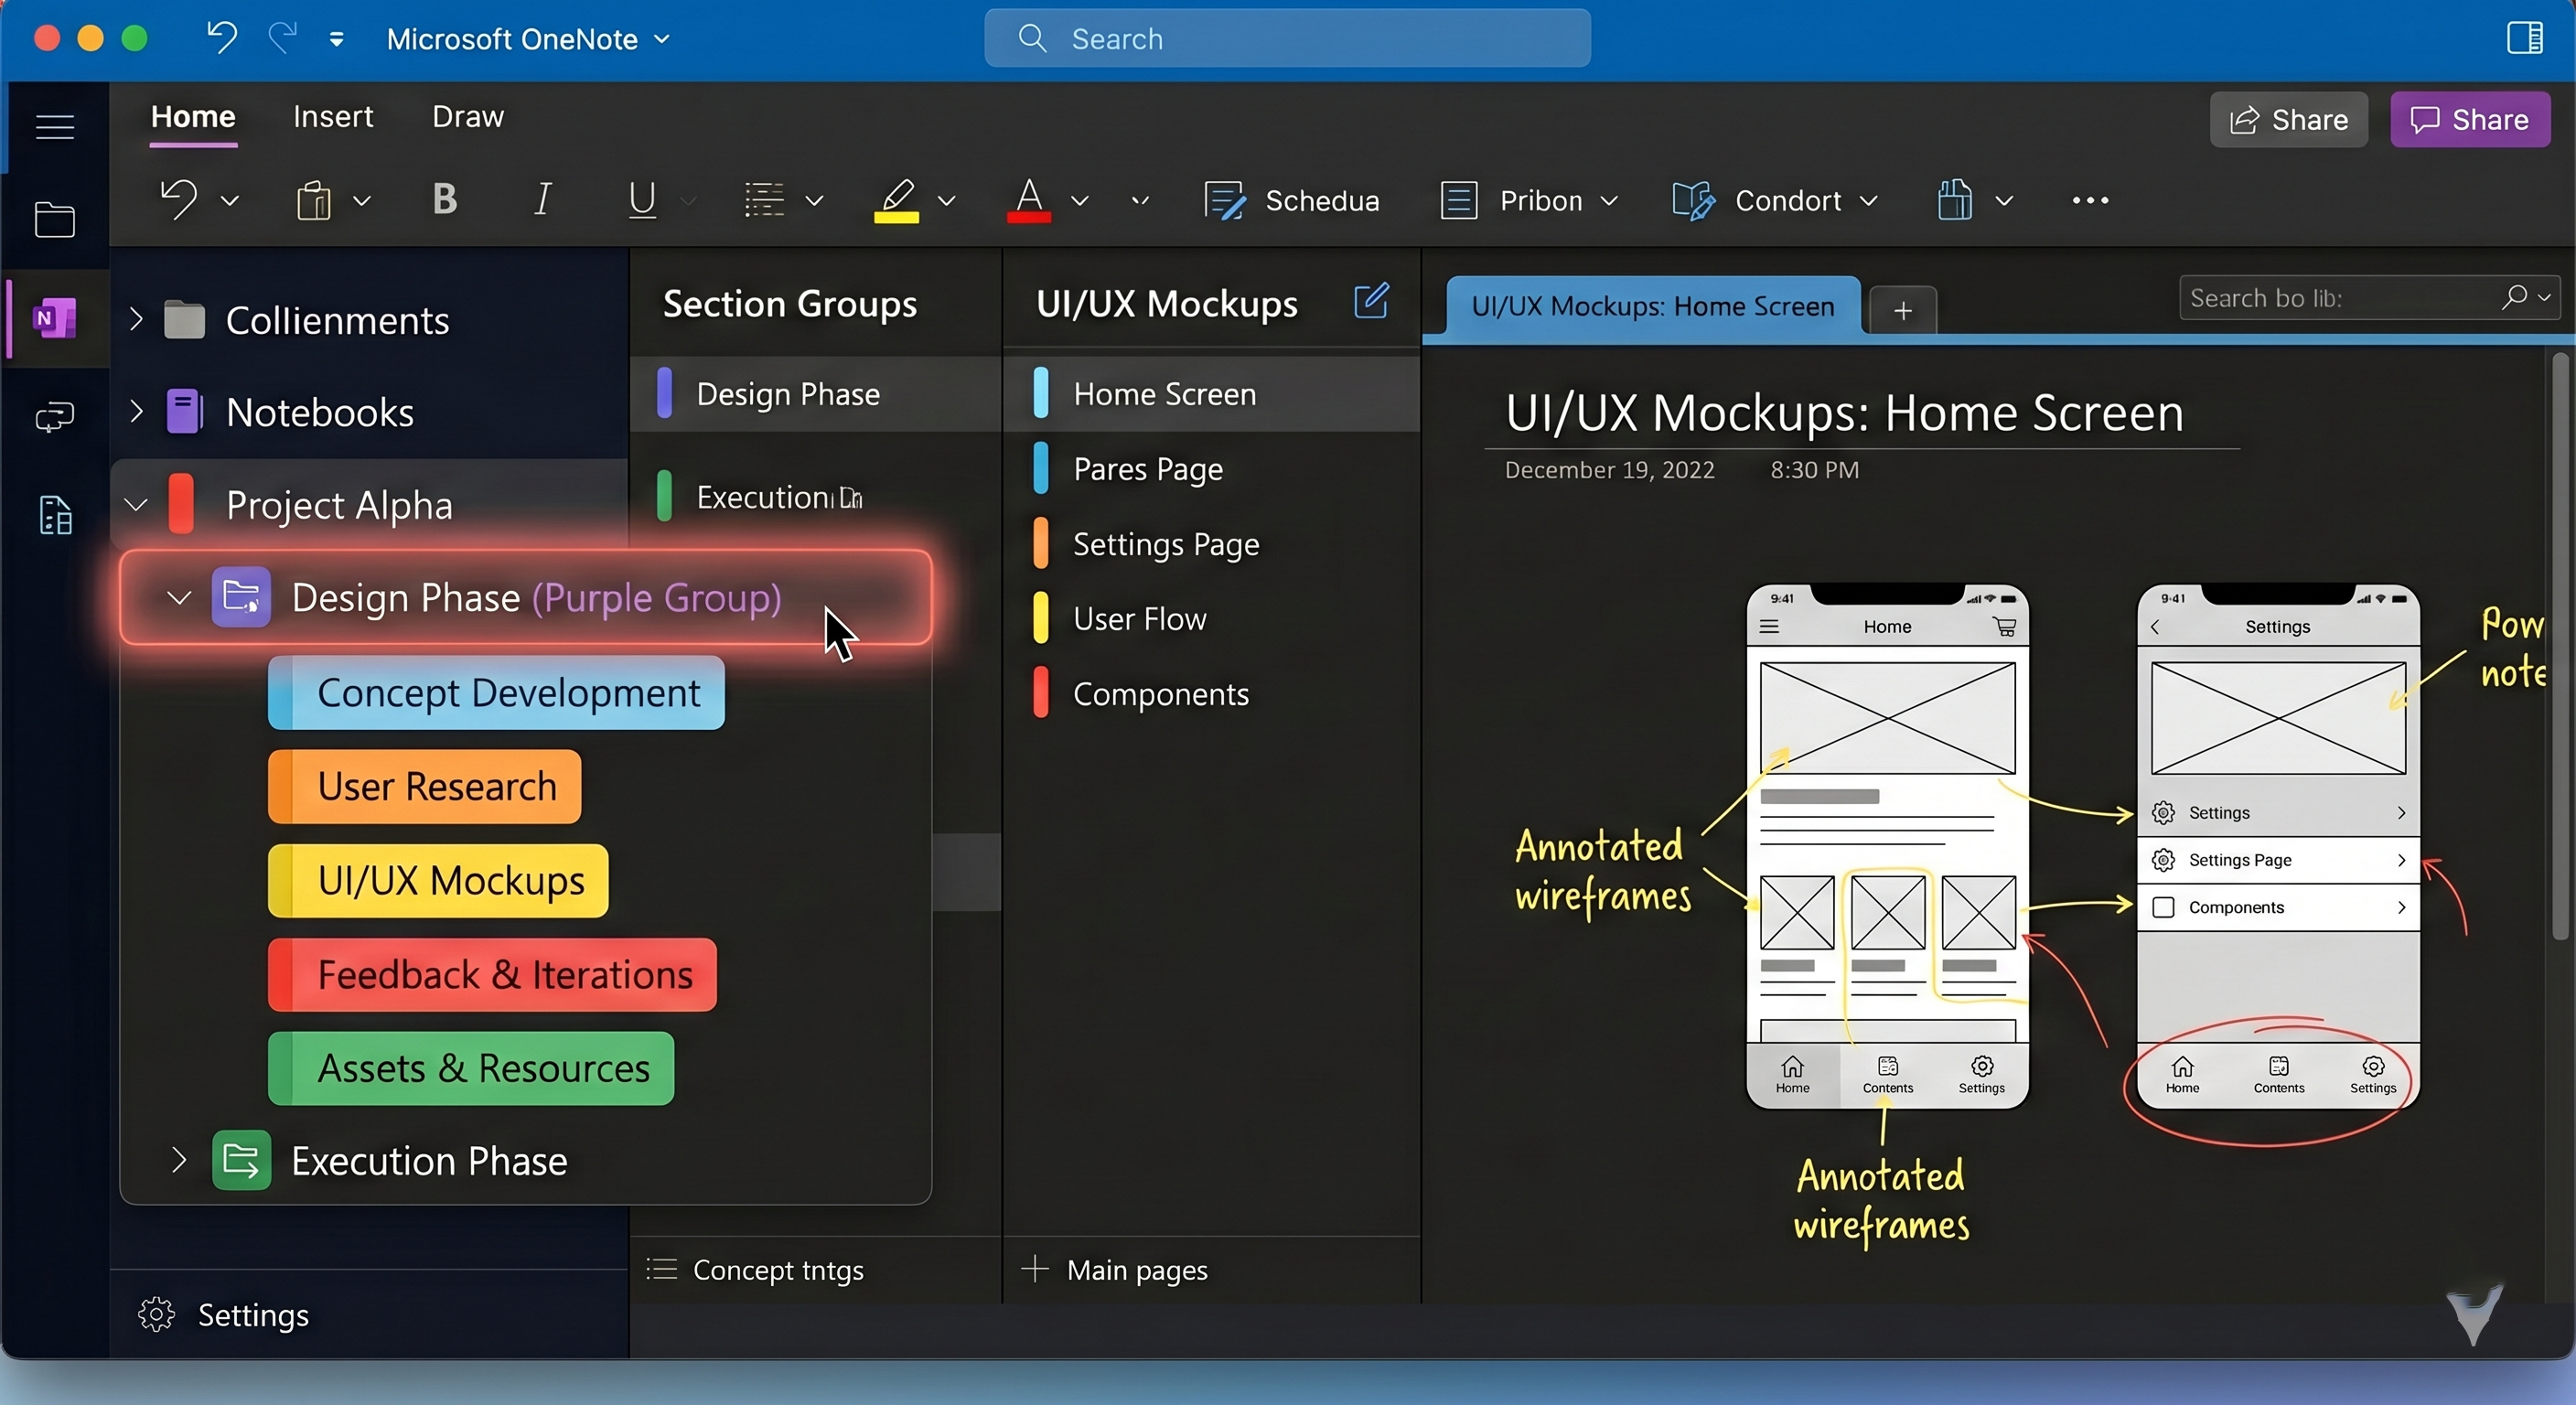Collapse the Design Phase (Purple Group)

[179, 598]
